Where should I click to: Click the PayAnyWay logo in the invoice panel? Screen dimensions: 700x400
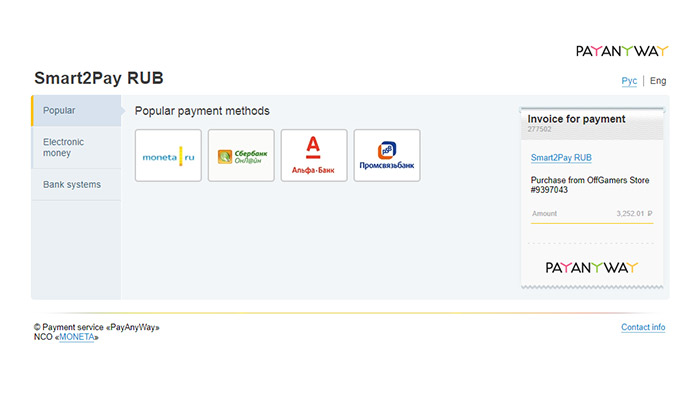coord(592,267)
